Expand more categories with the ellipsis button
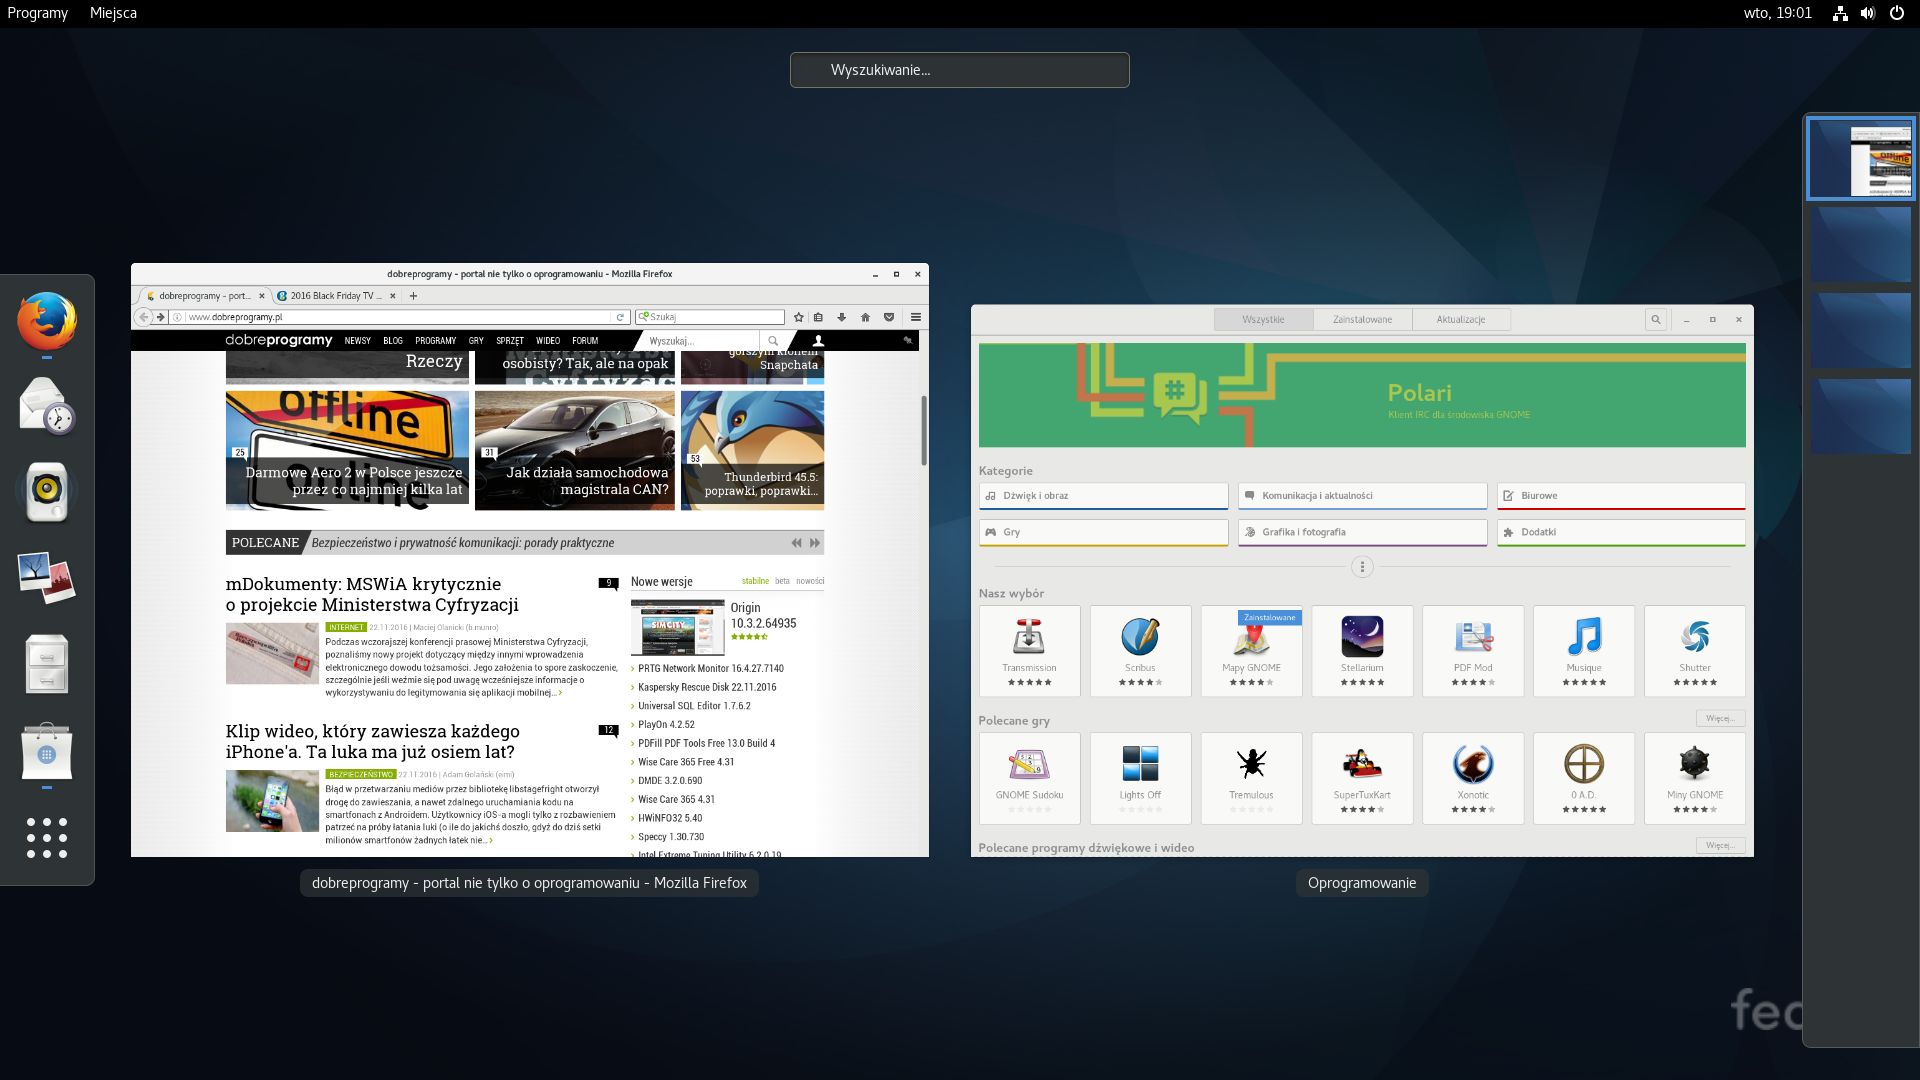Image resolution: width=1920 pixels, height=1080 pixels. [1361, 566]
